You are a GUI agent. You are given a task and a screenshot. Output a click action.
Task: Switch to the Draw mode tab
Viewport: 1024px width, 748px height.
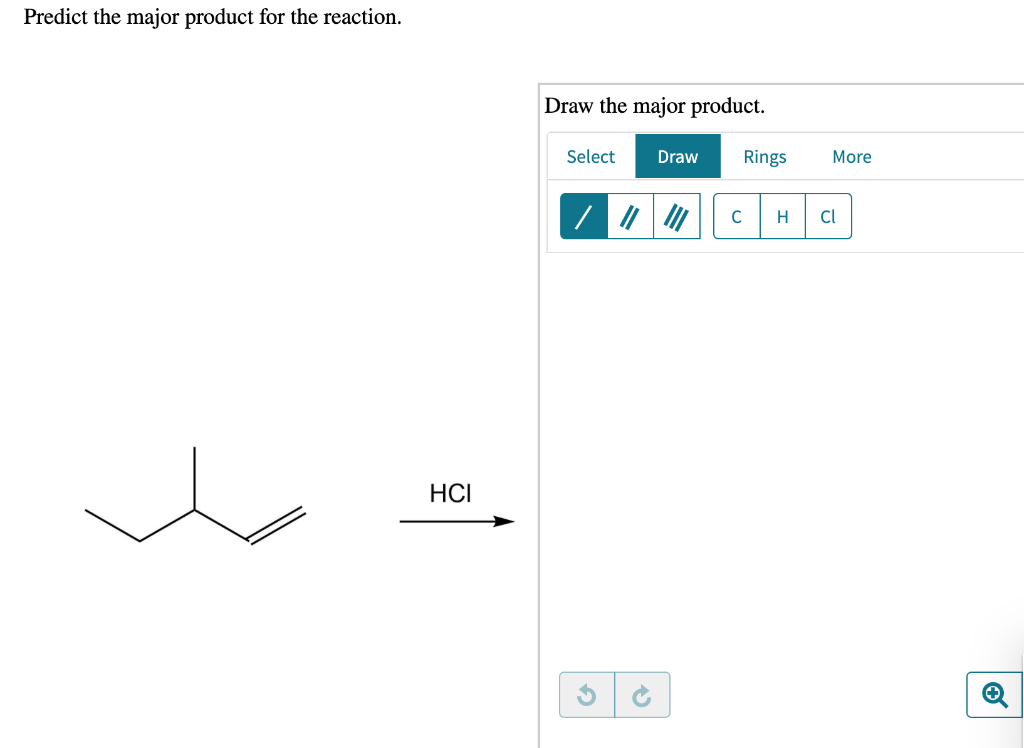click(678, 156)
